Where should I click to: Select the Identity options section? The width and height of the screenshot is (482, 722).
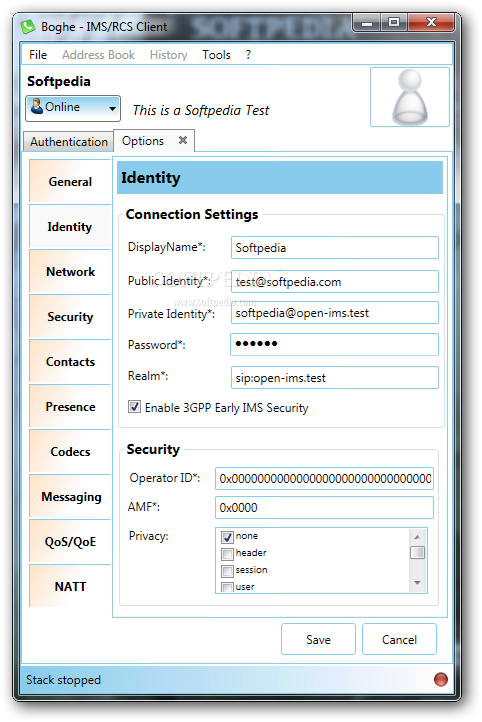(x=70, y=227)
